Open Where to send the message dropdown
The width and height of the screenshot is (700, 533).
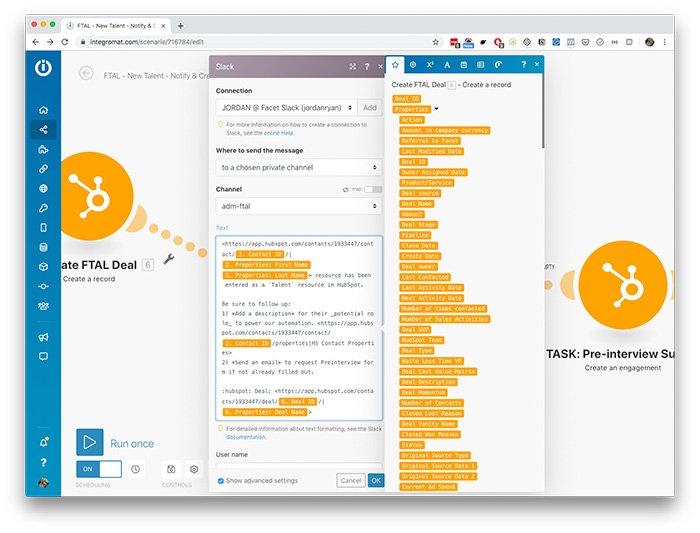[x=299, y=167]
